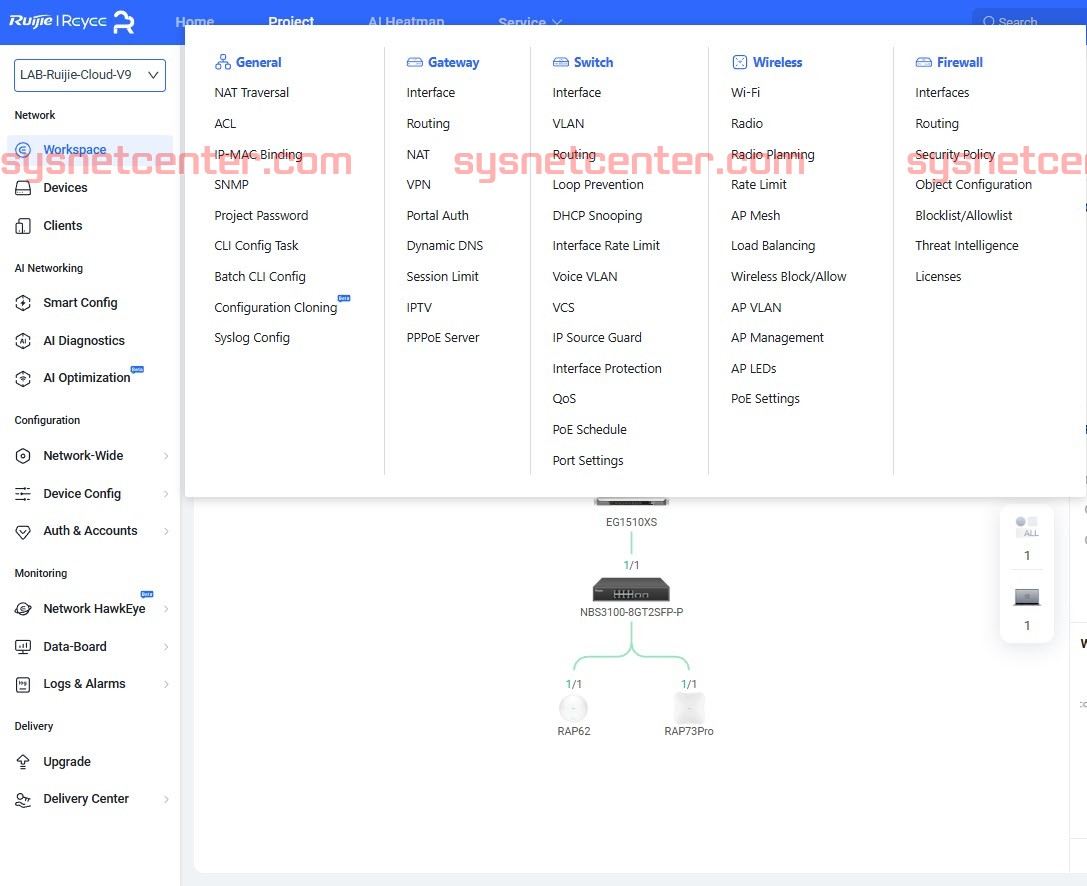
Task: Expand the Logs & Alarms submenu arrow
Action: coord(166,685)
